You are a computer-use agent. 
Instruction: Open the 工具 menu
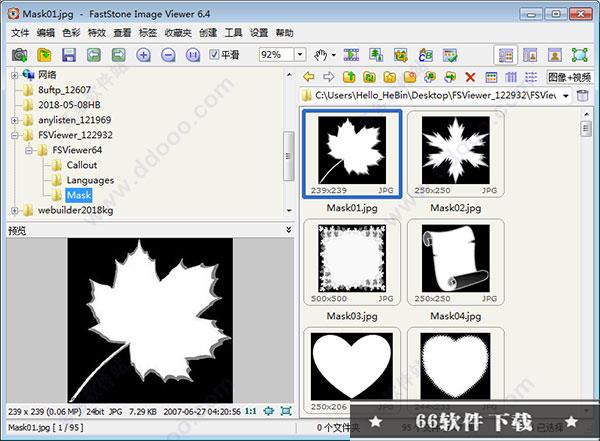coord(233,33)
